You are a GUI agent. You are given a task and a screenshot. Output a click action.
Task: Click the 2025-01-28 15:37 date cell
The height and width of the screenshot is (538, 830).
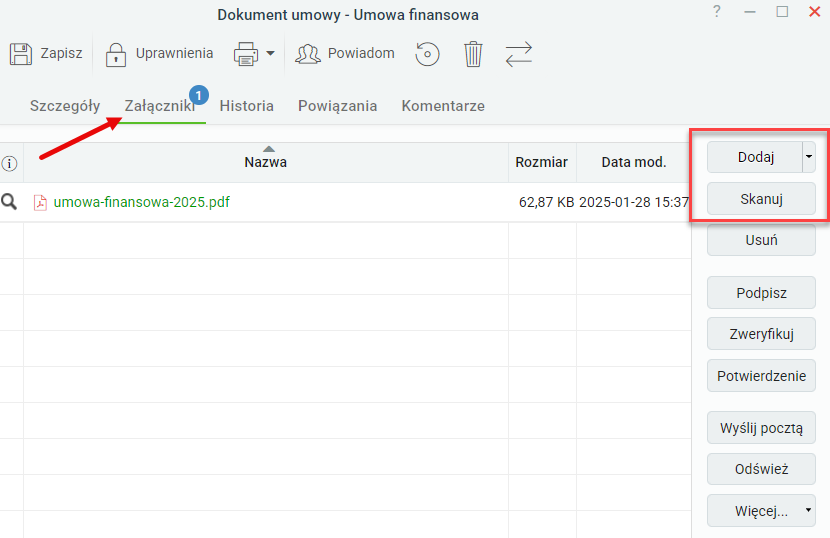coord(634,202)
